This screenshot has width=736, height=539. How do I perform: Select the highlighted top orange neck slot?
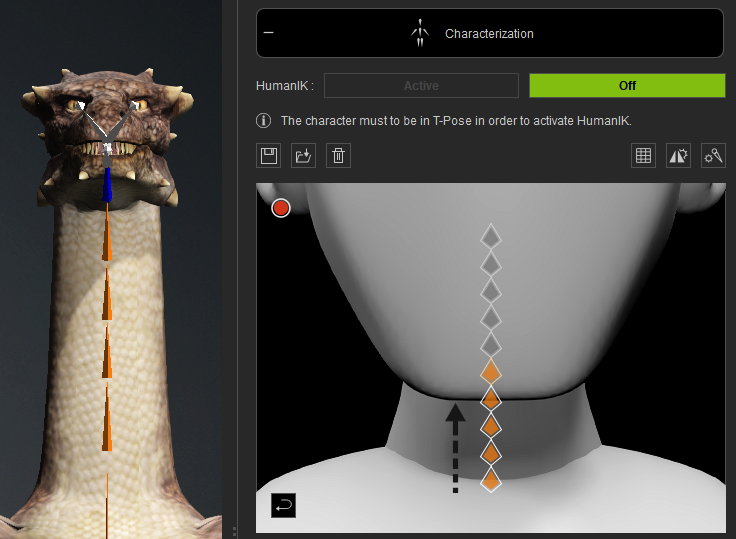pos(491,373)
